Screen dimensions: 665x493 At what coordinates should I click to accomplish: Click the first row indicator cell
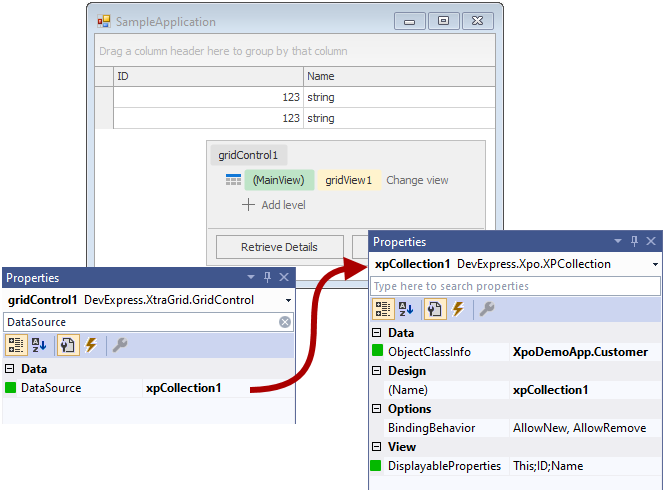pos(104,97)
